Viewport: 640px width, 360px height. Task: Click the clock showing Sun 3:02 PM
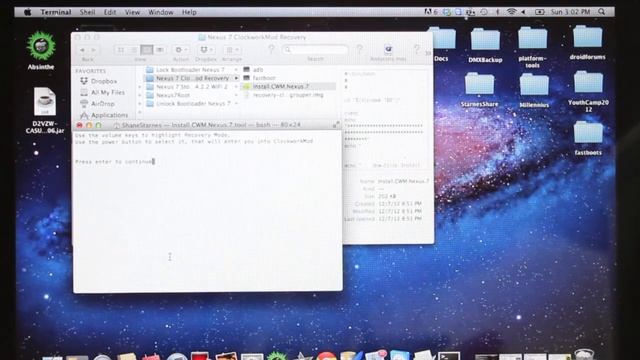coord(570,12)
